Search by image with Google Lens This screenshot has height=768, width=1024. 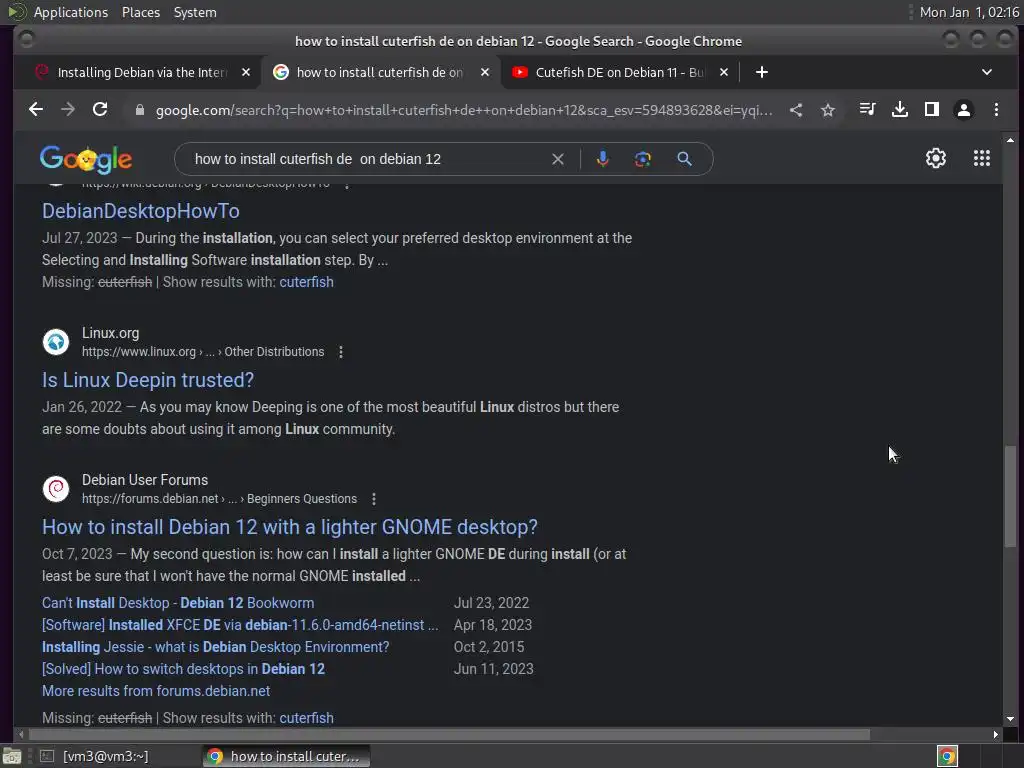tap(643, 159)
